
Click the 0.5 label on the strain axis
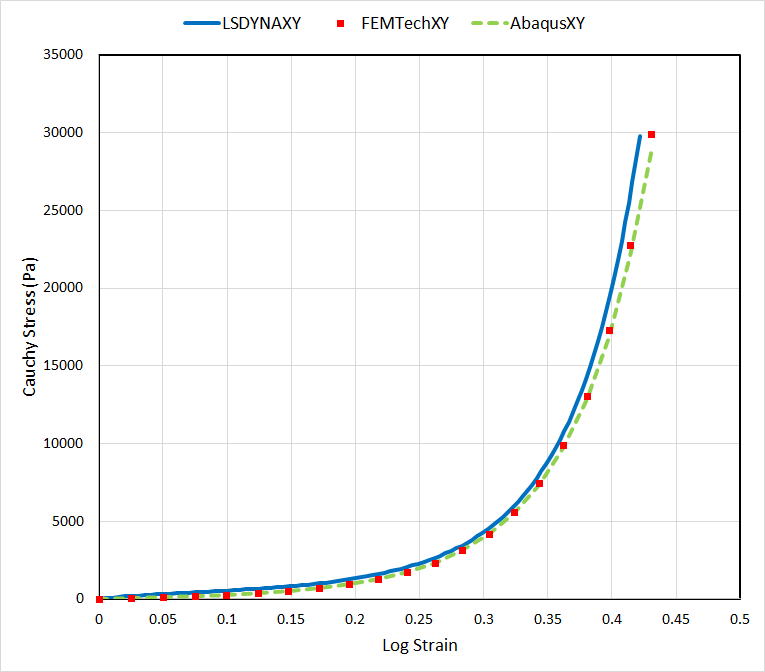pyautogui.click(x=739, y=619)
